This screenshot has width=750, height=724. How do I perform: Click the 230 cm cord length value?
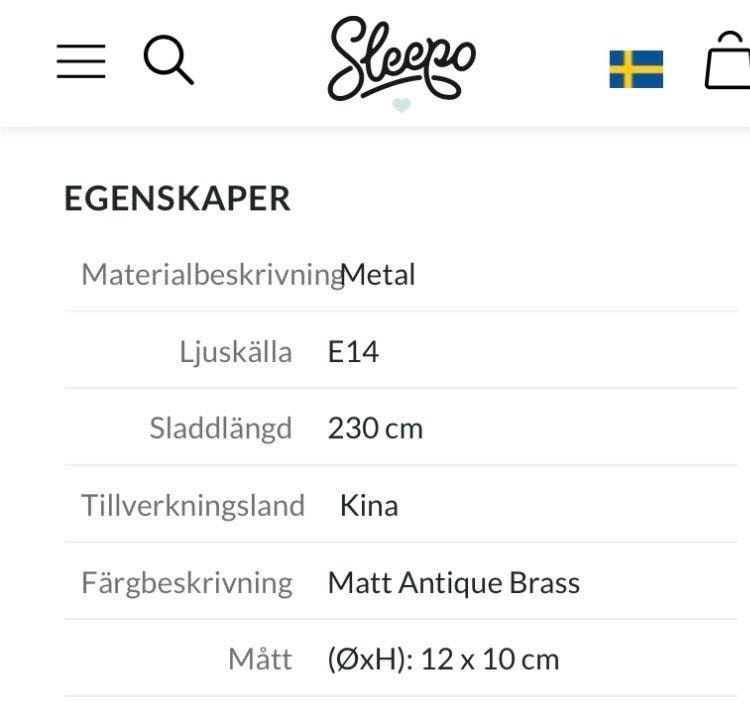pos(375,428)
